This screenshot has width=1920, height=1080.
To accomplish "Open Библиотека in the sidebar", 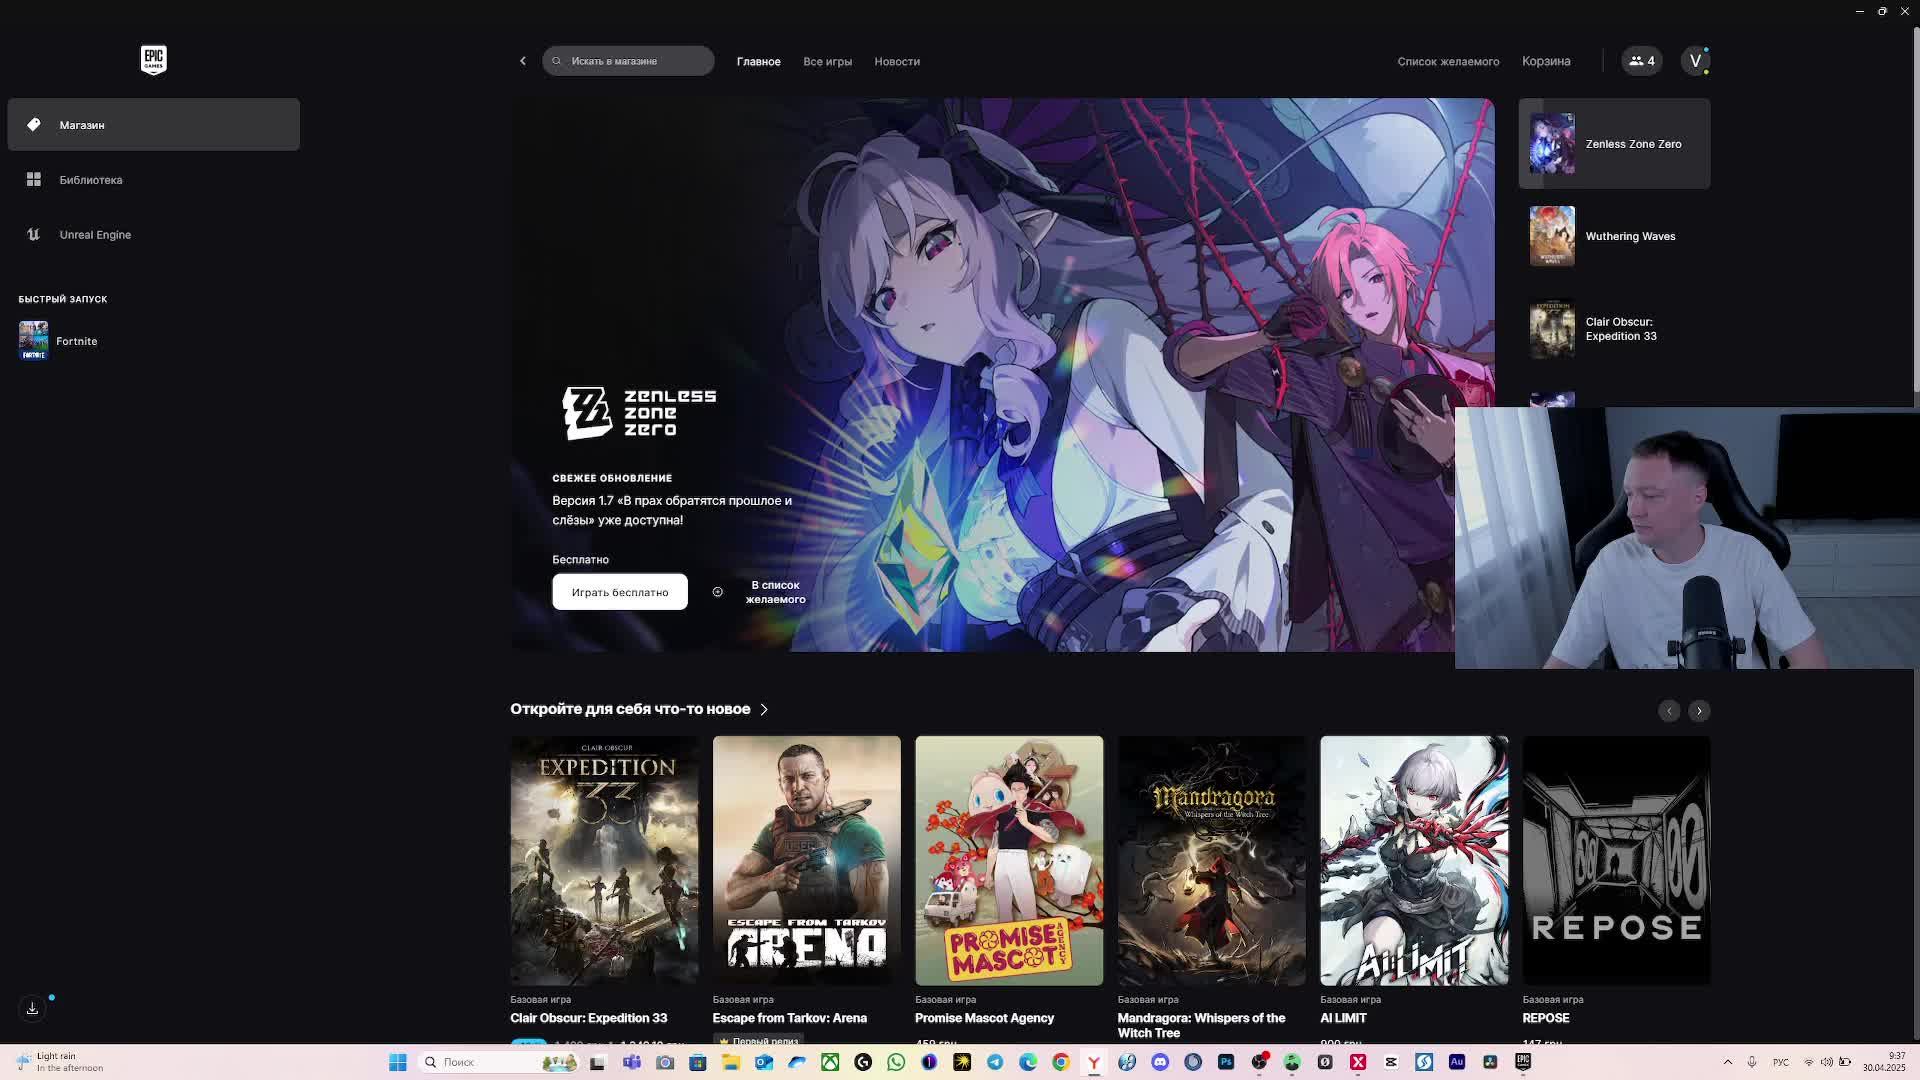I will 153,180.
